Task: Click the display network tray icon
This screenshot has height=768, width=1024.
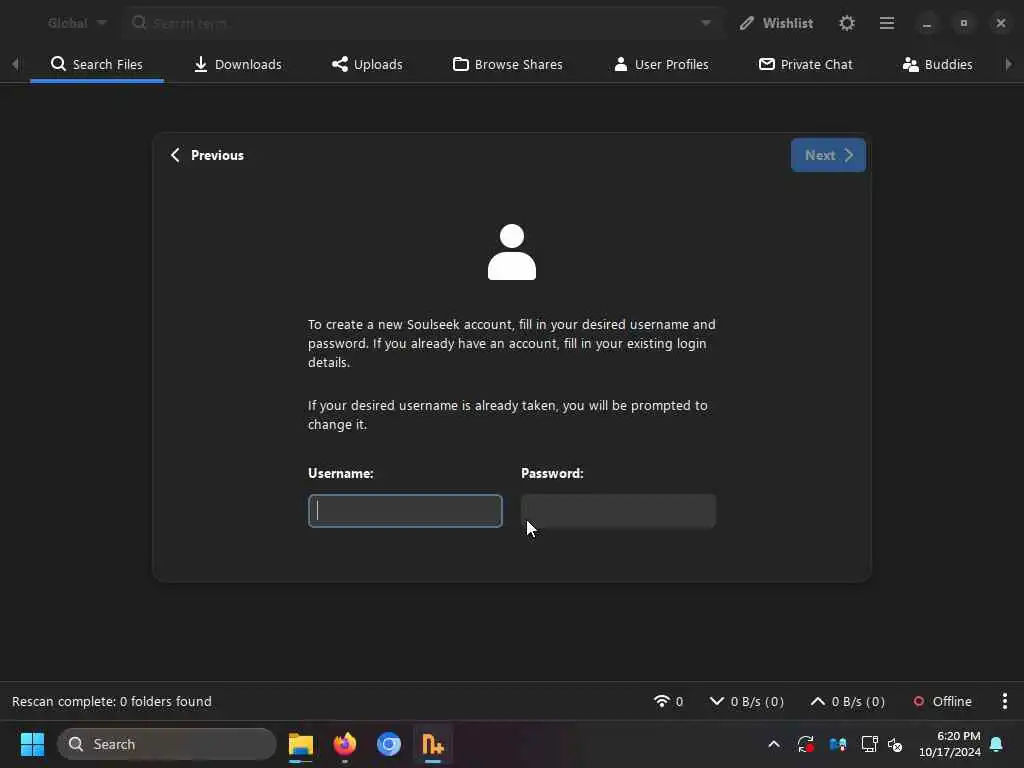Action: pyautogui.click(x=869, y=744)
